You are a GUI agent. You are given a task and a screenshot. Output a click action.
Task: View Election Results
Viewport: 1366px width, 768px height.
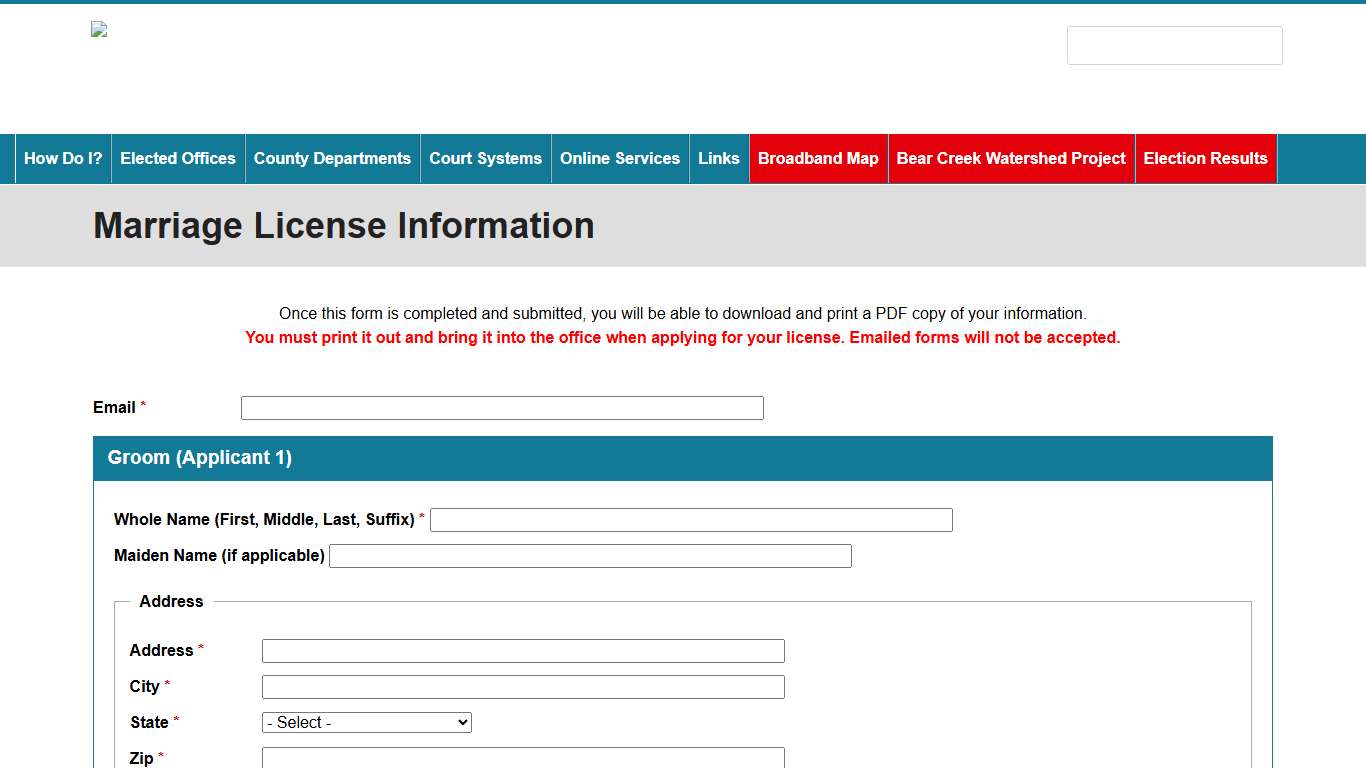pyautogui.click(x=1205, y=158)
